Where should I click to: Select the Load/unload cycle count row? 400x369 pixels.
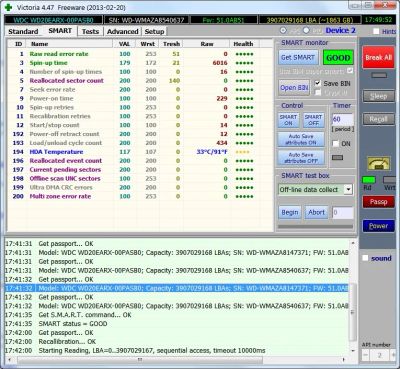(x=140, y=143)
